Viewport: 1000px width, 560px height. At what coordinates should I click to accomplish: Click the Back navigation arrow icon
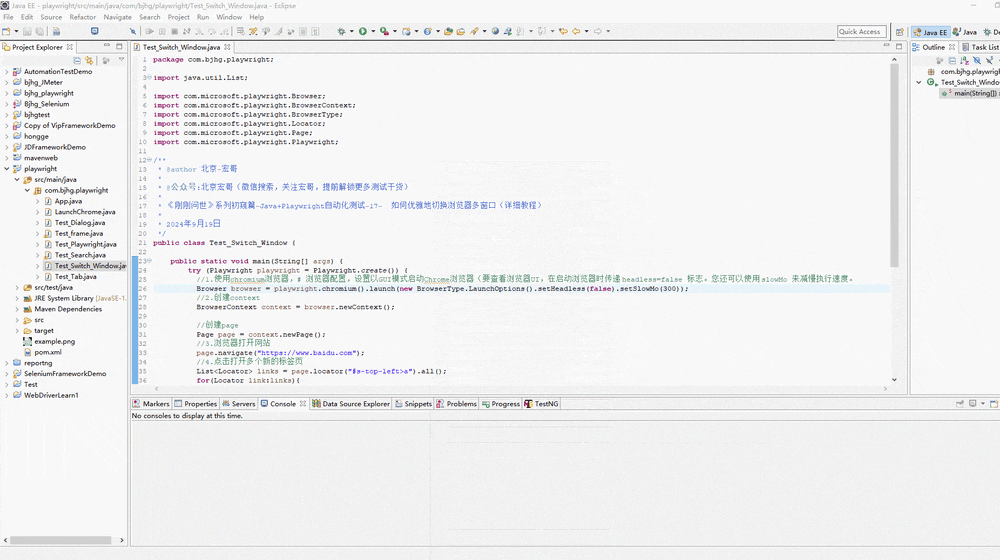point(576,31)
